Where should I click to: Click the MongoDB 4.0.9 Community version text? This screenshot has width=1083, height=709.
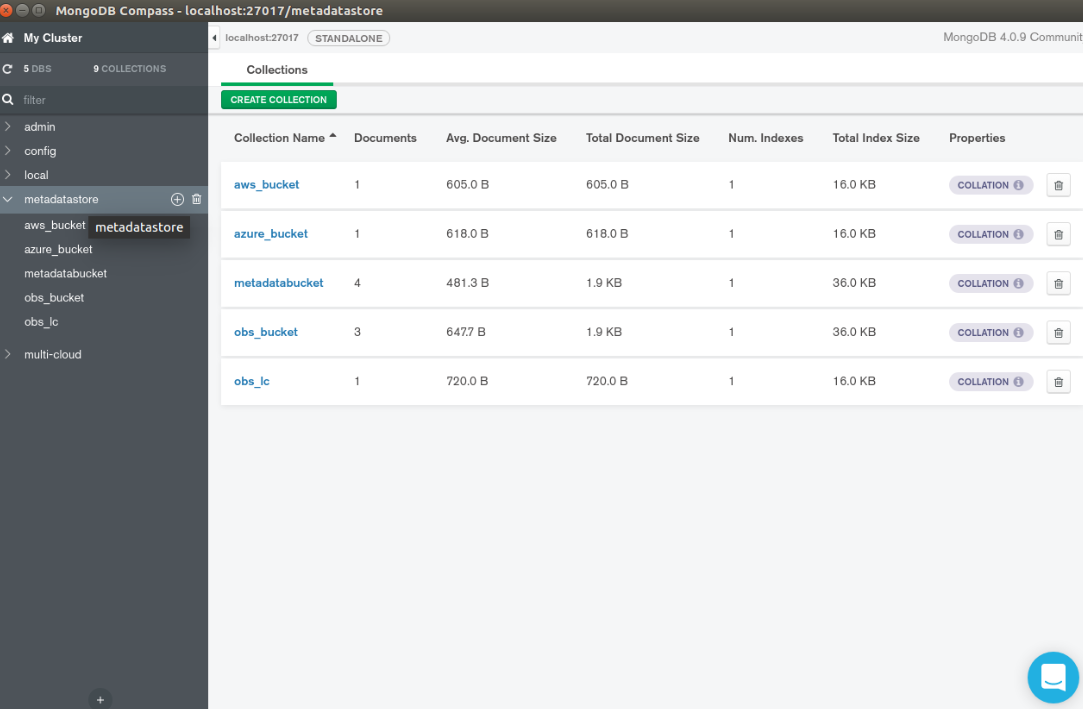pyautogui.click(x=1013, y=37)
